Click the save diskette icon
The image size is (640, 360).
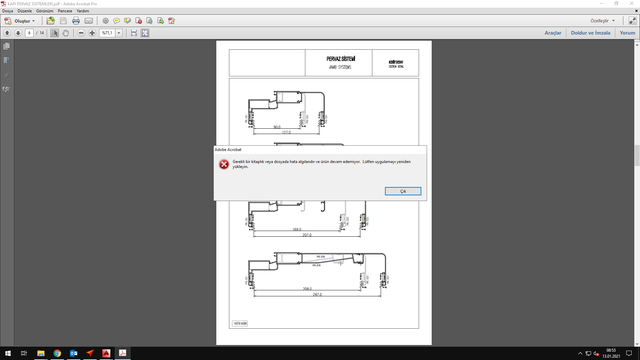click(x=63, y=21)
